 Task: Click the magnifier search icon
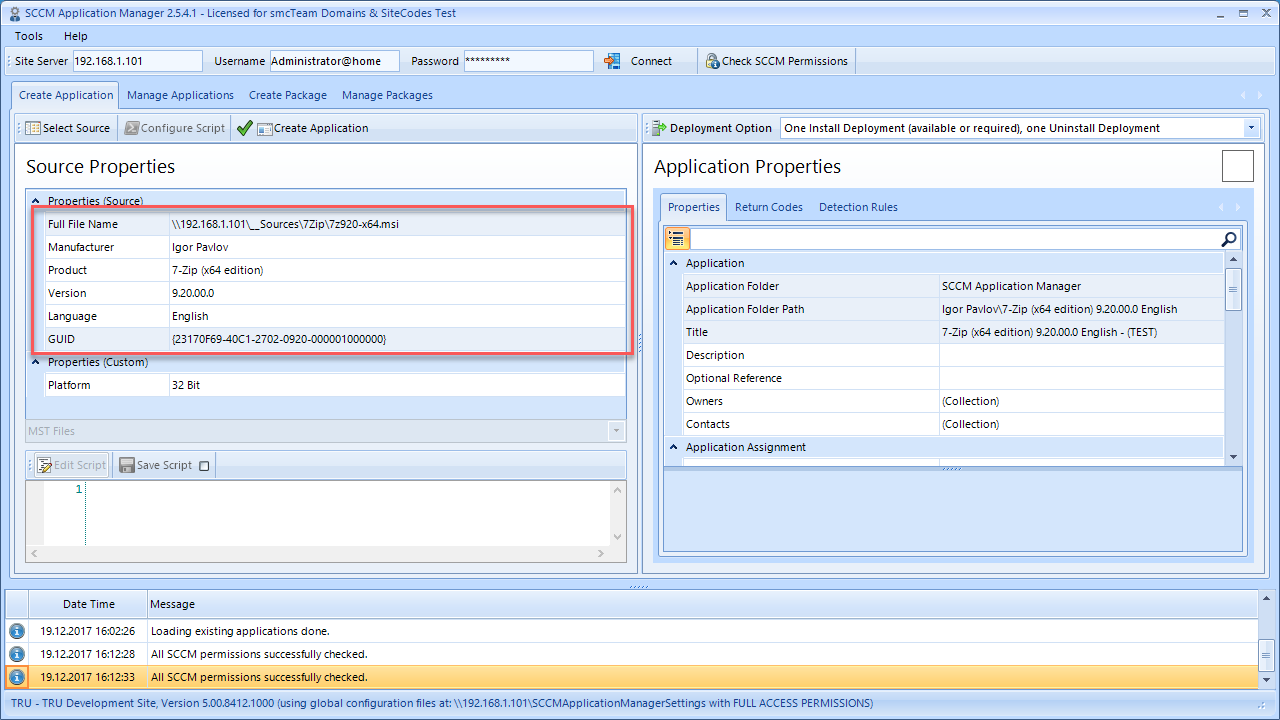point(1229,239)
